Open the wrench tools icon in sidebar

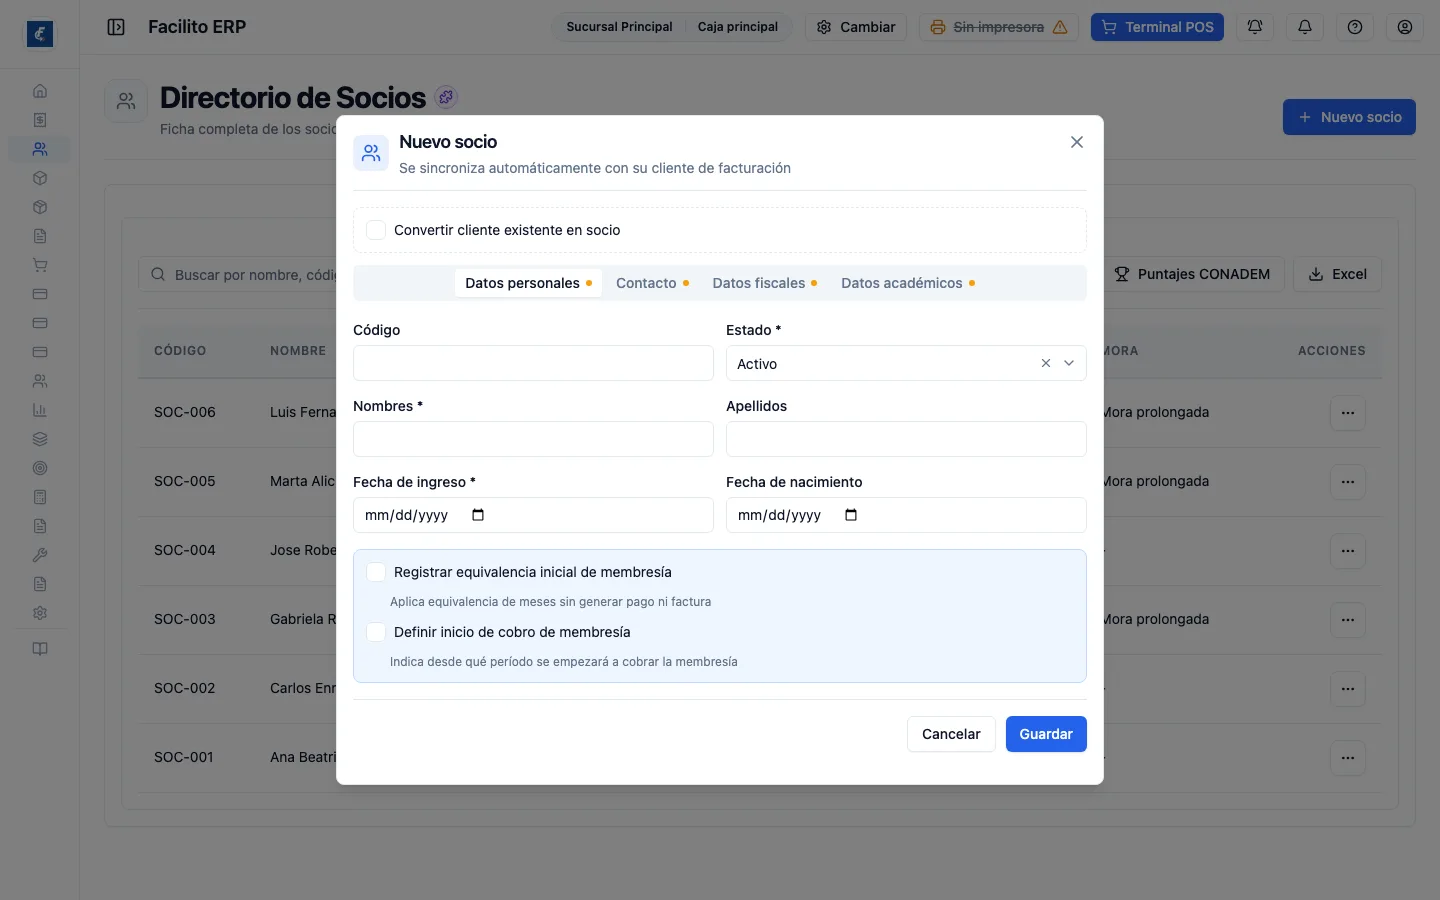tap(40, 555)
